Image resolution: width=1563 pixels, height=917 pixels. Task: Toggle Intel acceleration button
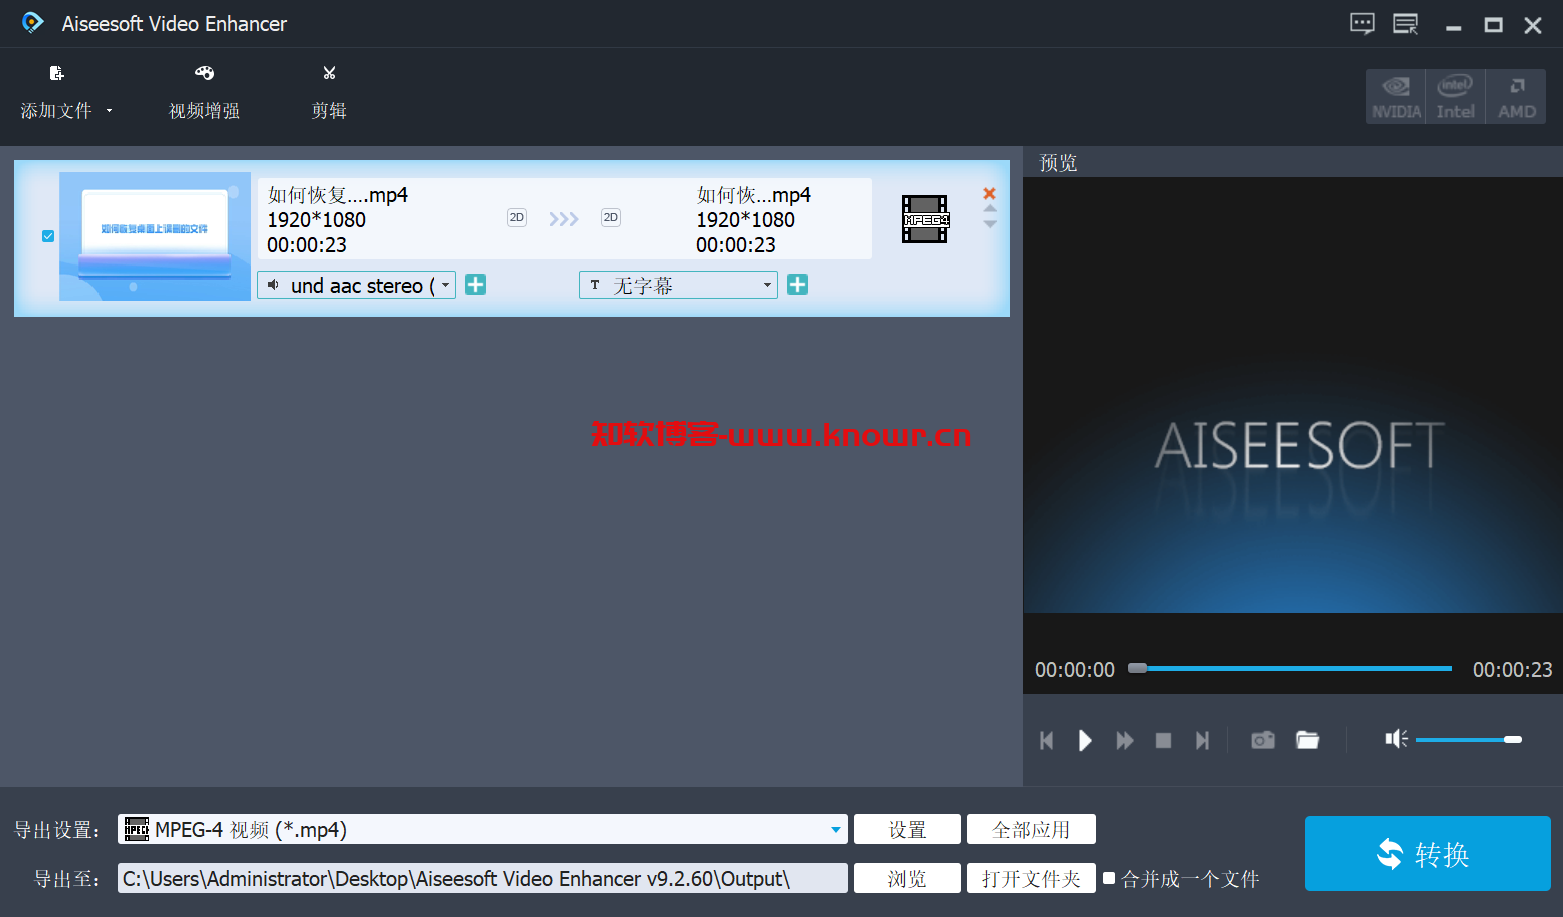click(x=1455, y=97)
